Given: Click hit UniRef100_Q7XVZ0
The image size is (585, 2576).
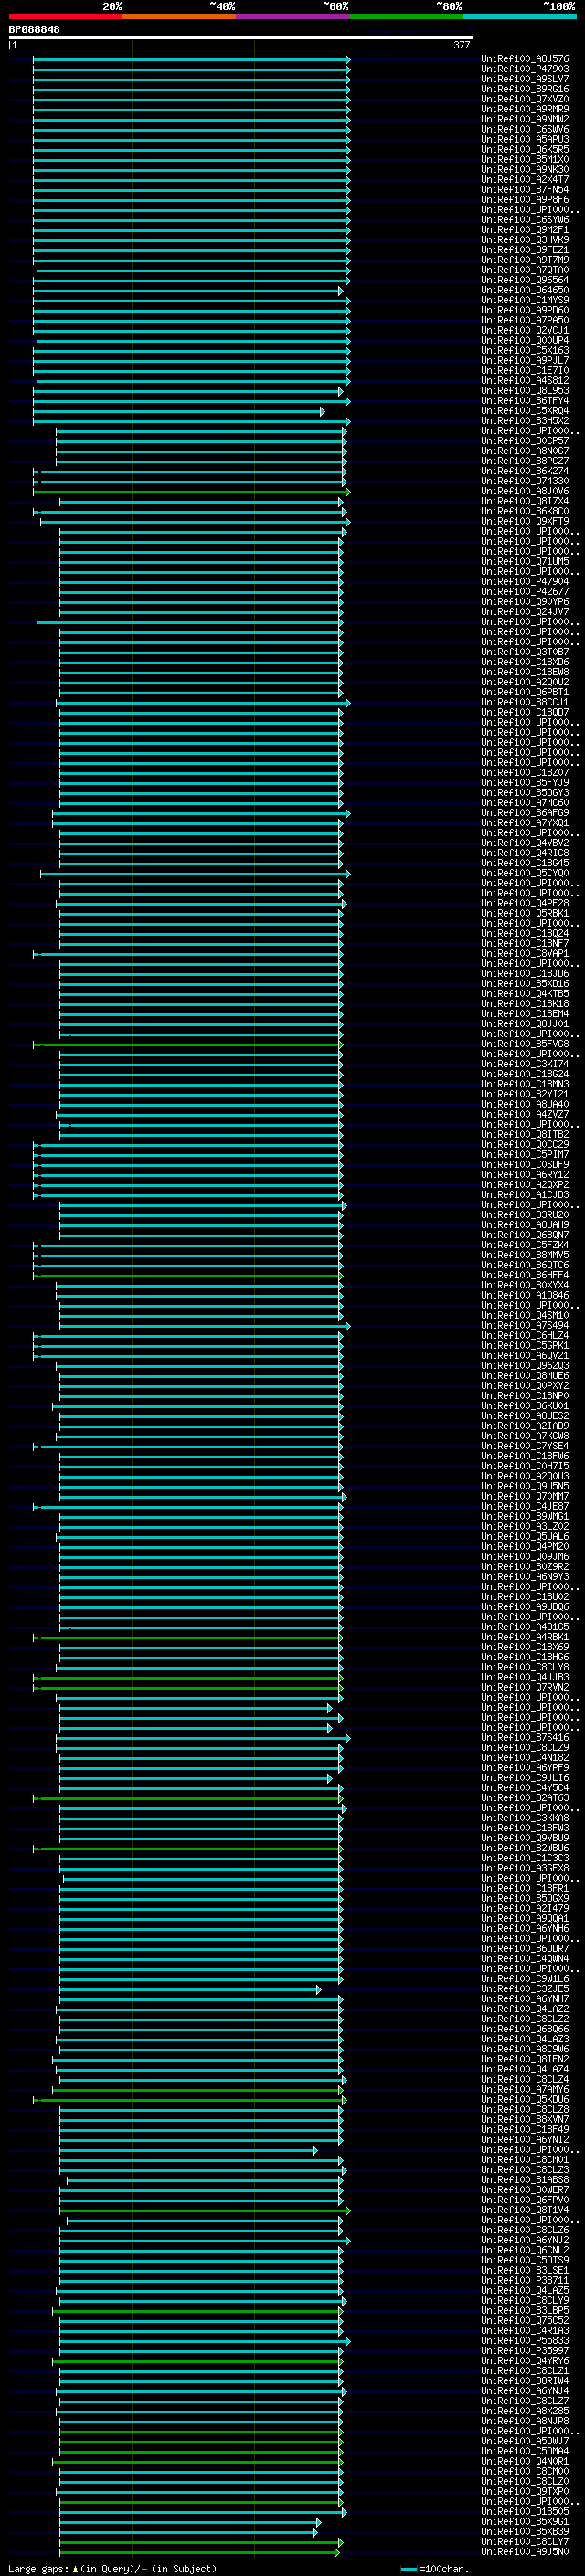Looking at the screenshot, I should click(x=525, y=99).
